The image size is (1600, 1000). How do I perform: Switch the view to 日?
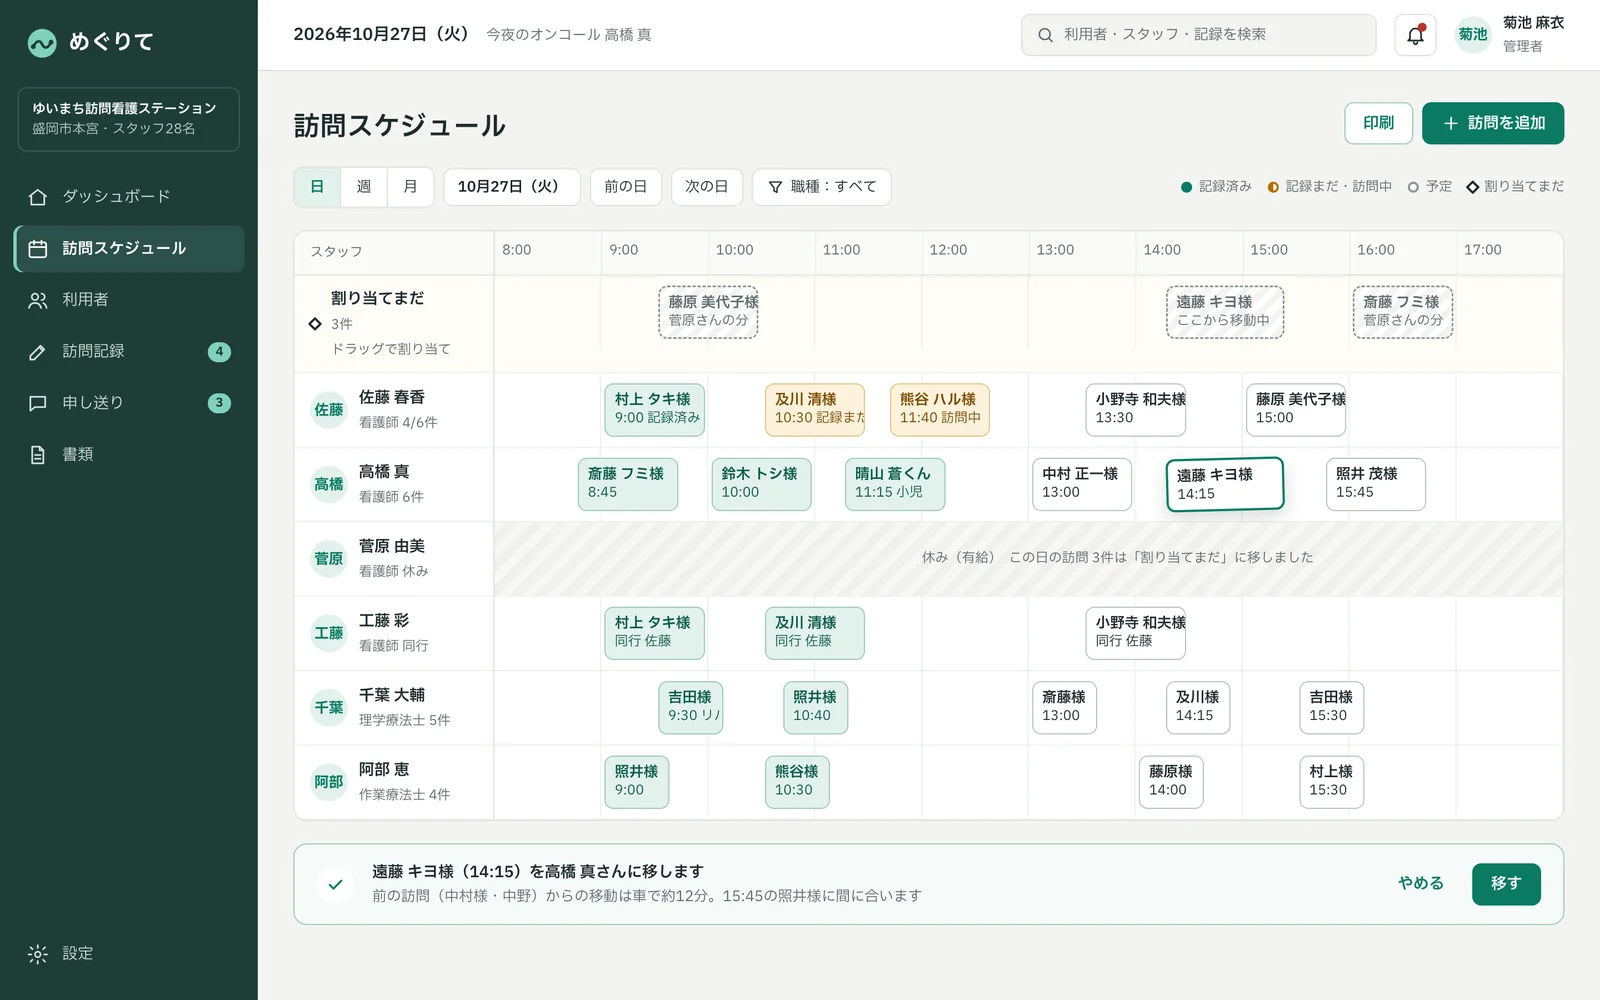point(317,187)
